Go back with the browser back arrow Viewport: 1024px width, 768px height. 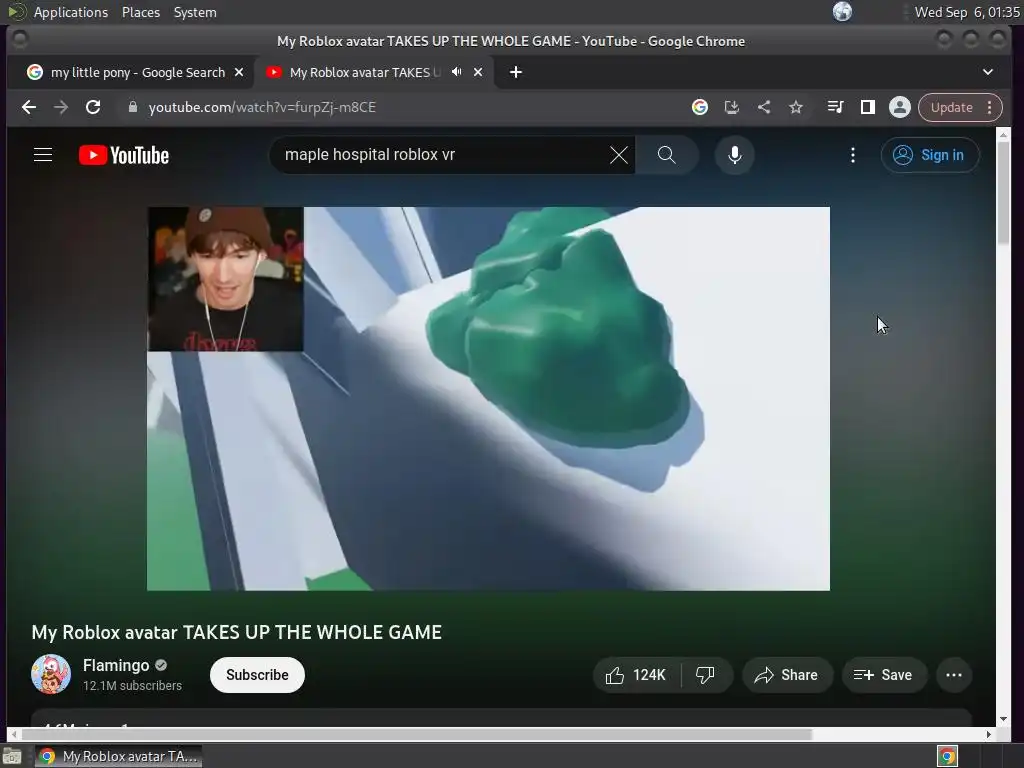[29, 107]
